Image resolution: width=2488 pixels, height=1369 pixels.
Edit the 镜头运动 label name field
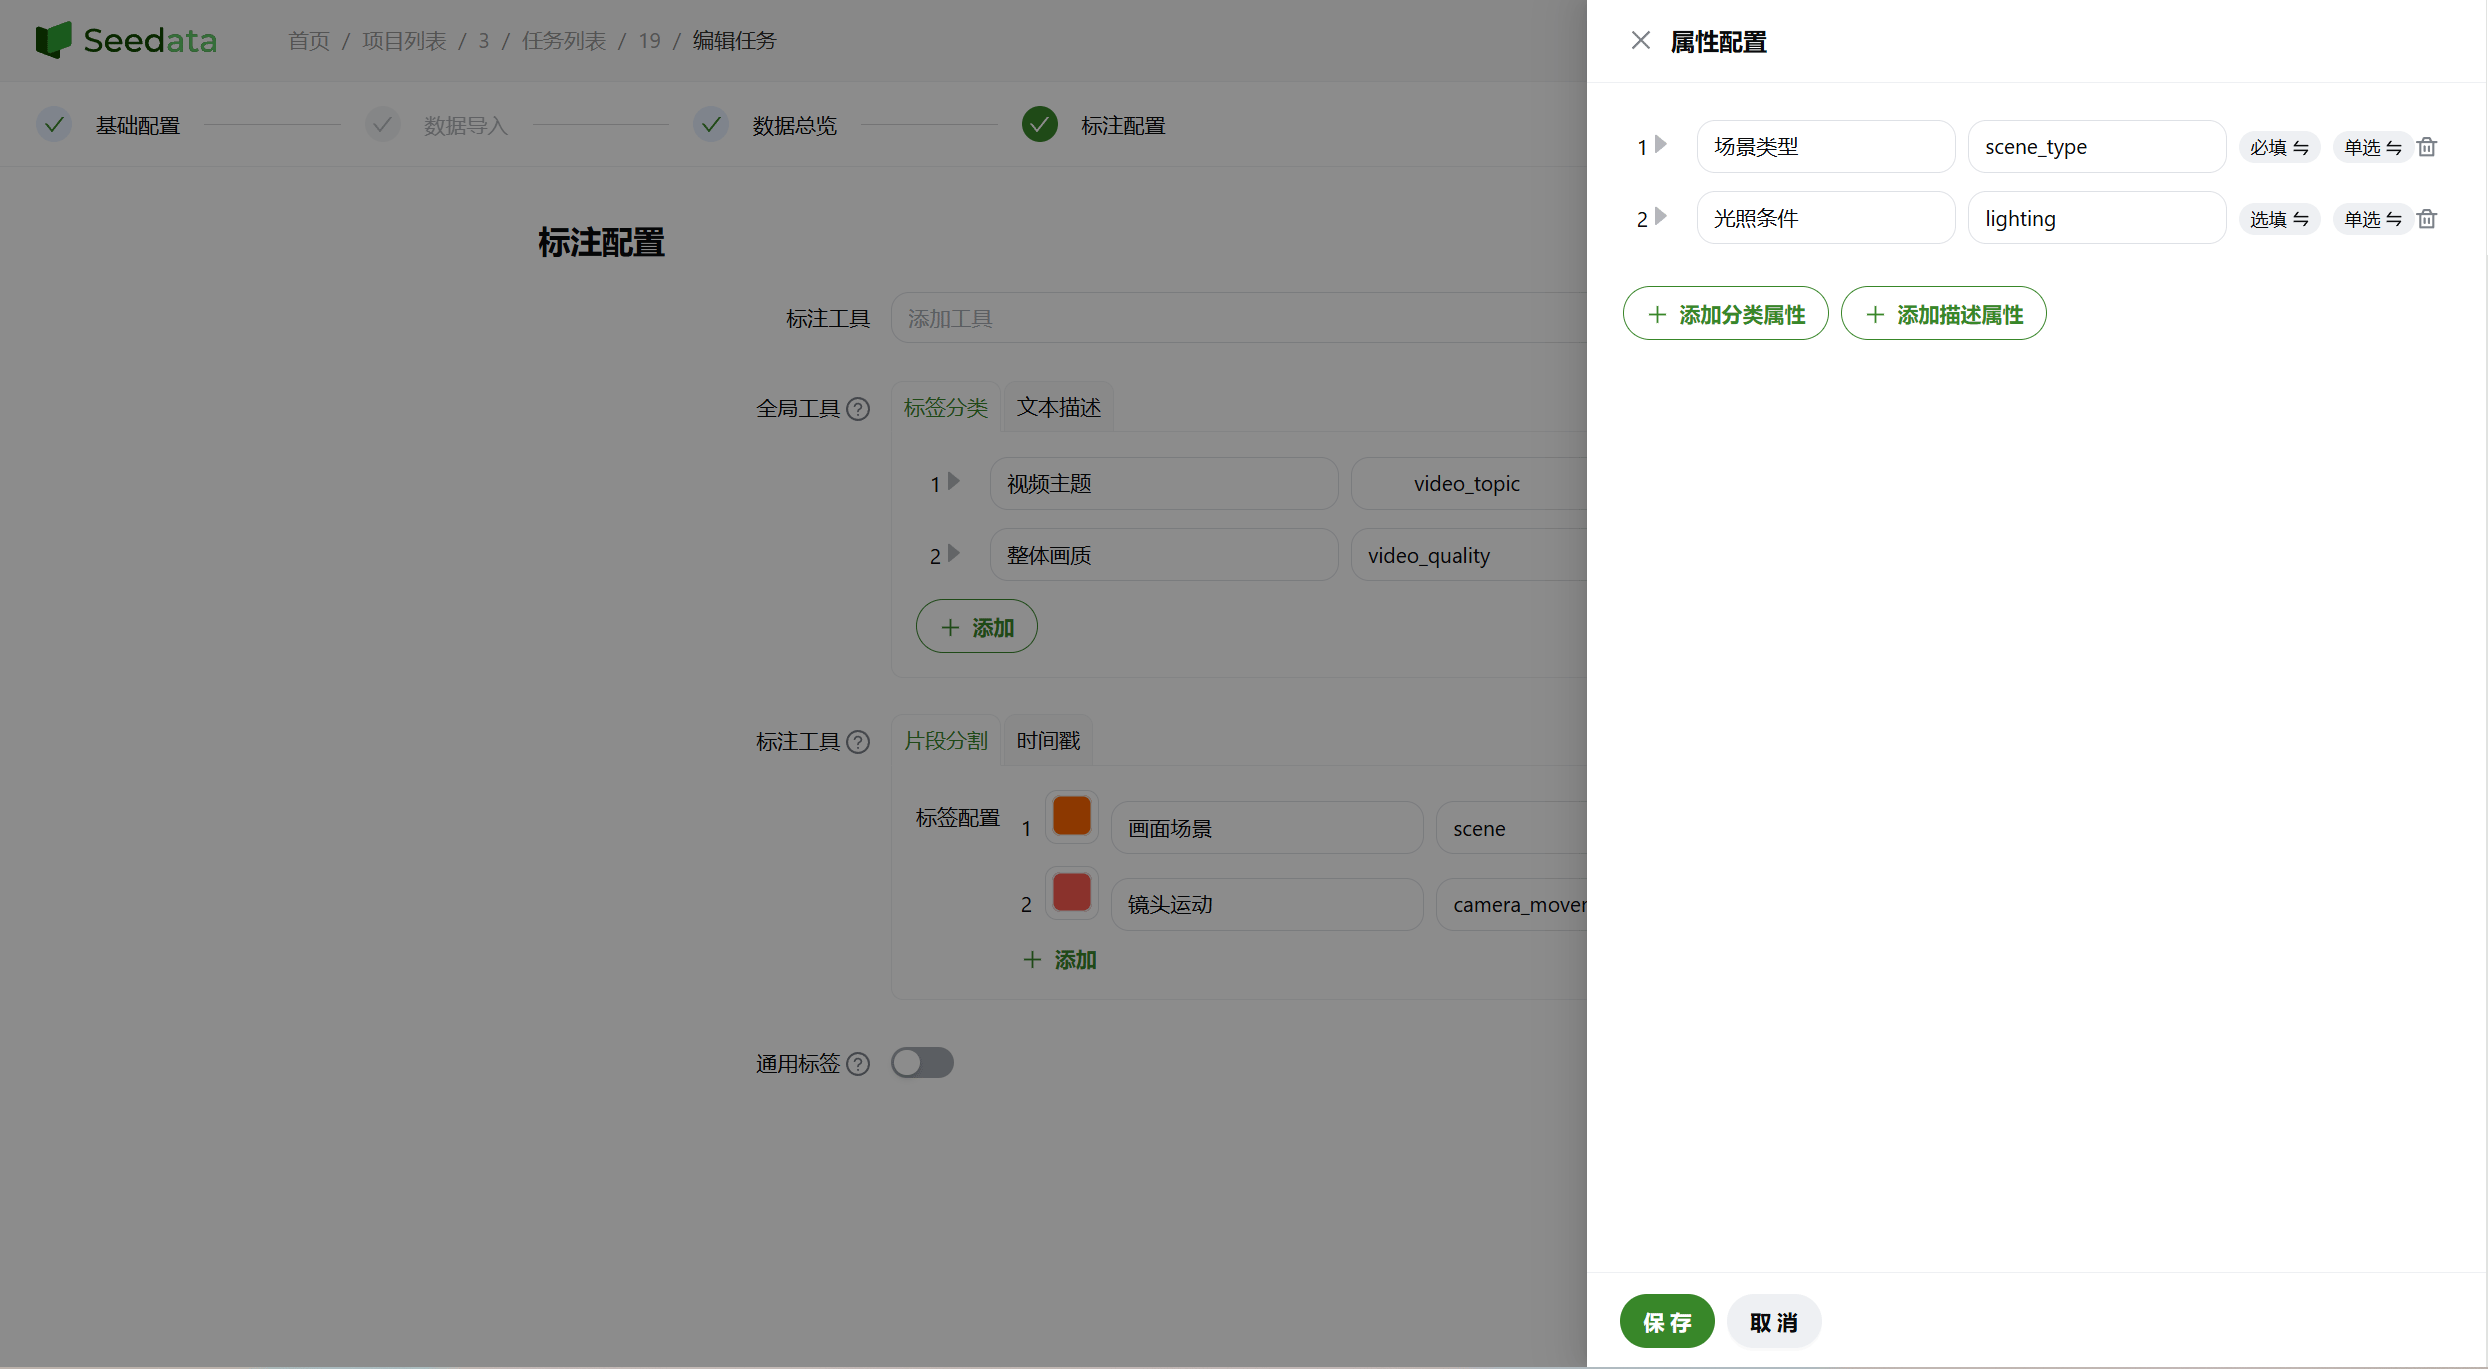click(1266, 904)
